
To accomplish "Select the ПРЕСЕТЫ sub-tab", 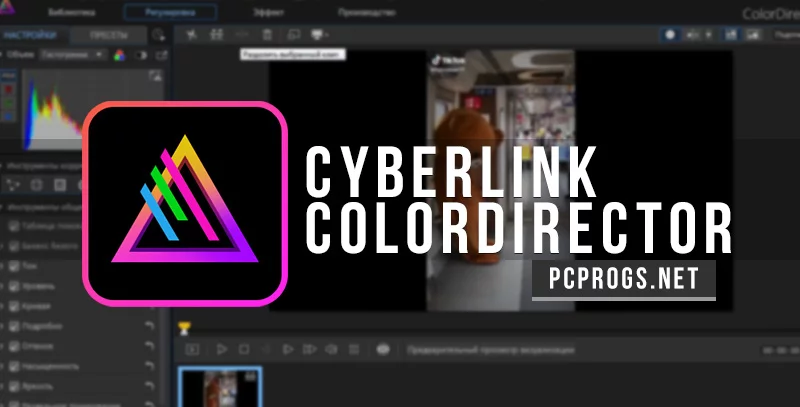I will pos(108,35).
